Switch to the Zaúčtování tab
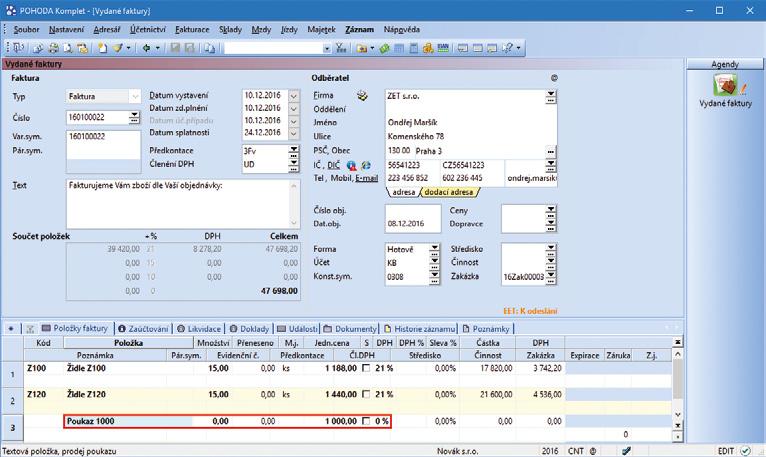 (143, 329)
